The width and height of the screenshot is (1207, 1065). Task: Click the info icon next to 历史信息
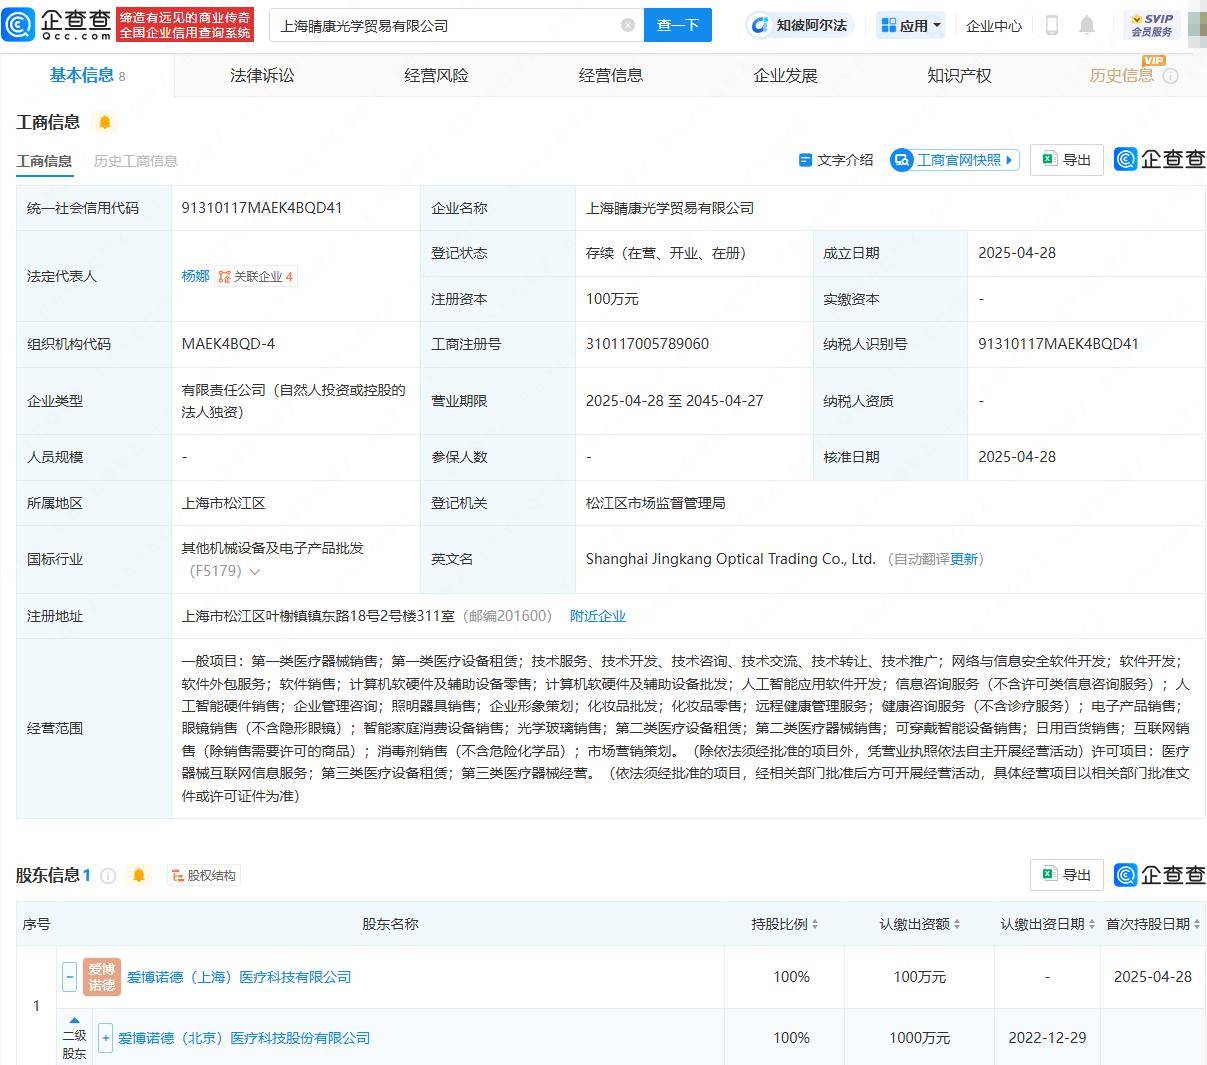click(1171, 76)
